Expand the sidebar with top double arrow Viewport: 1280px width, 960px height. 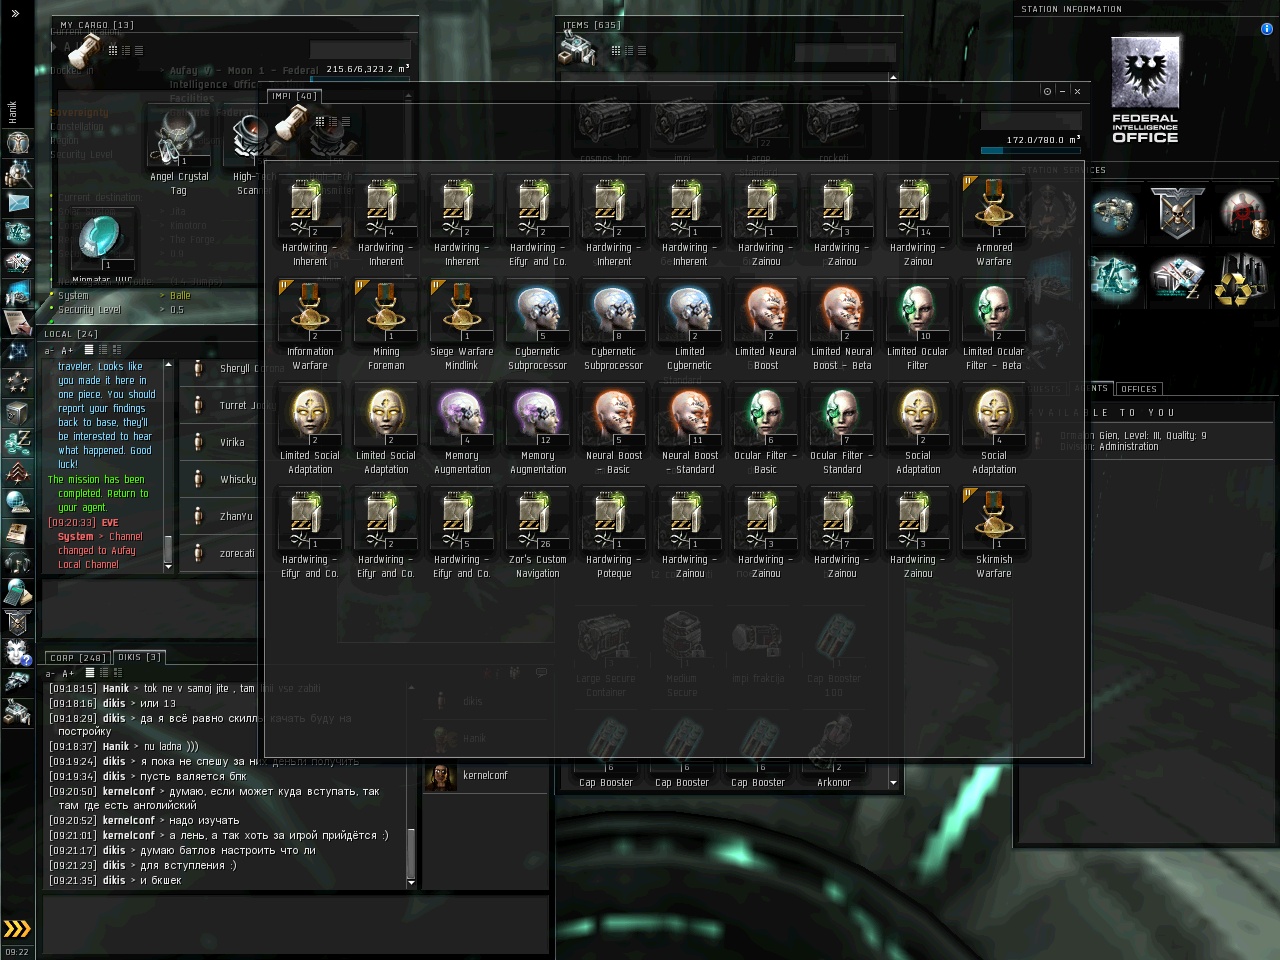pyautogui.click(x=15, y=14)
